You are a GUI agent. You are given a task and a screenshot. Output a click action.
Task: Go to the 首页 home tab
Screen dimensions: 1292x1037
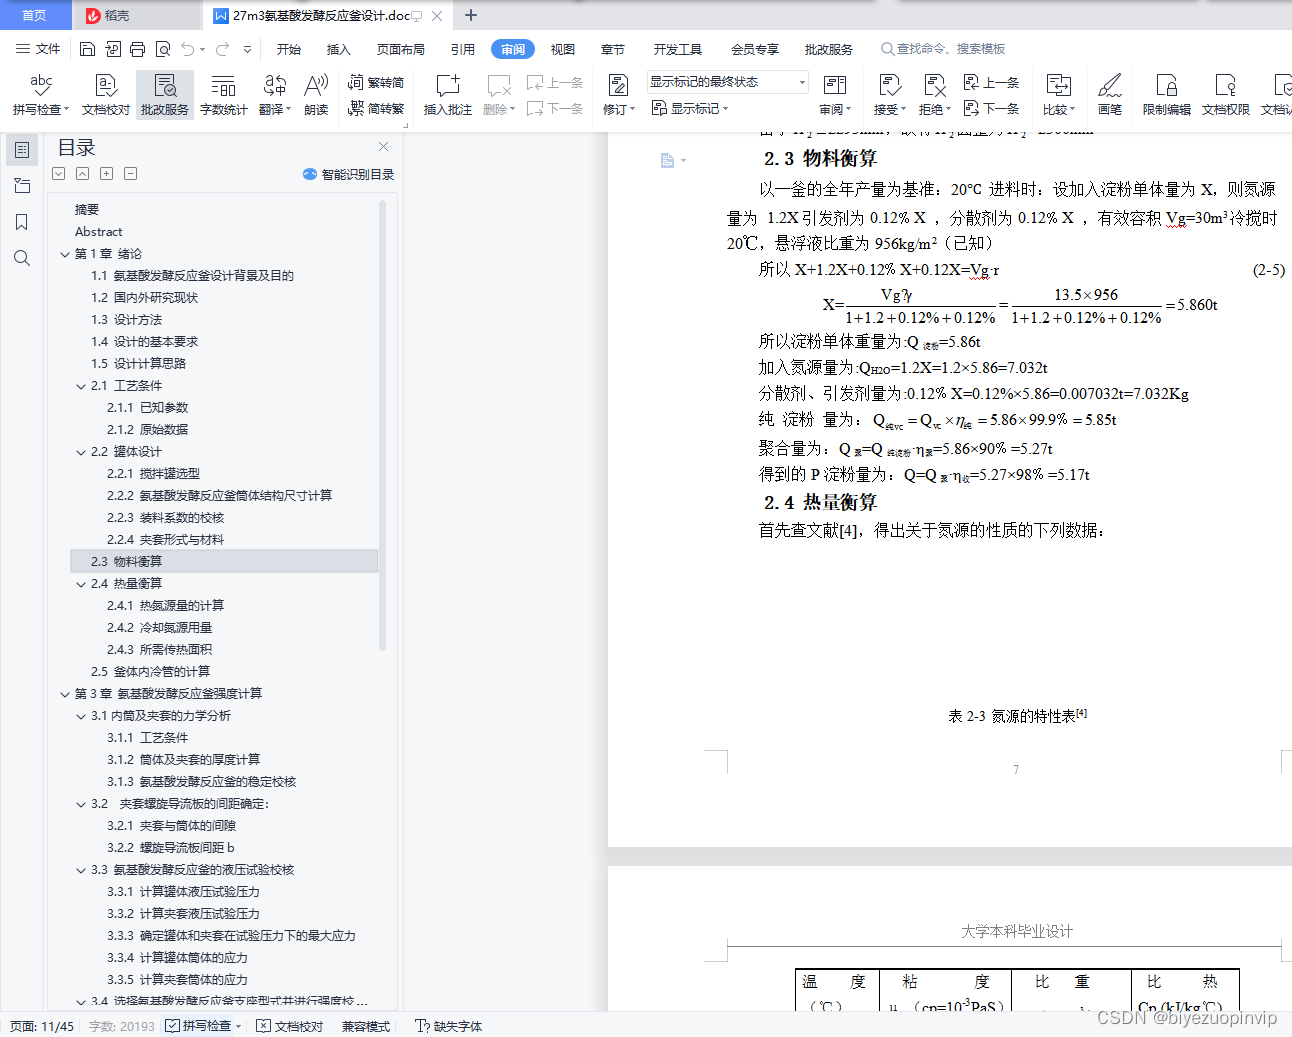click(x=35, y=15)
